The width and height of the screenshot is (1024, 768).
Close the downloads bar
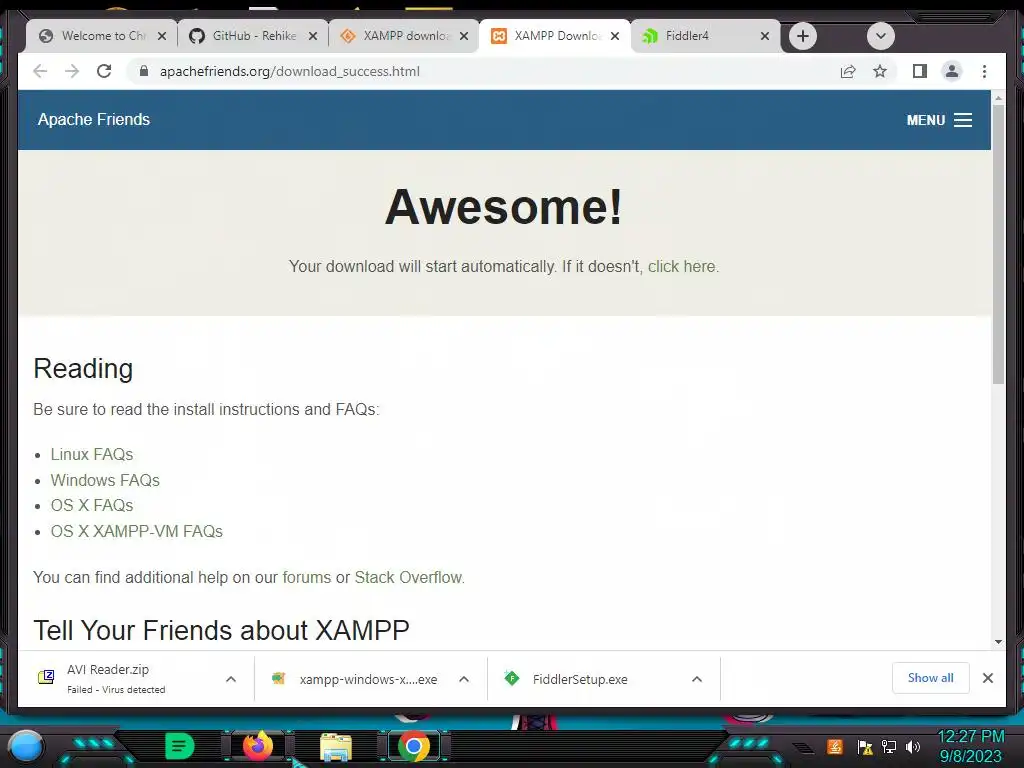[x=987, y=678]
